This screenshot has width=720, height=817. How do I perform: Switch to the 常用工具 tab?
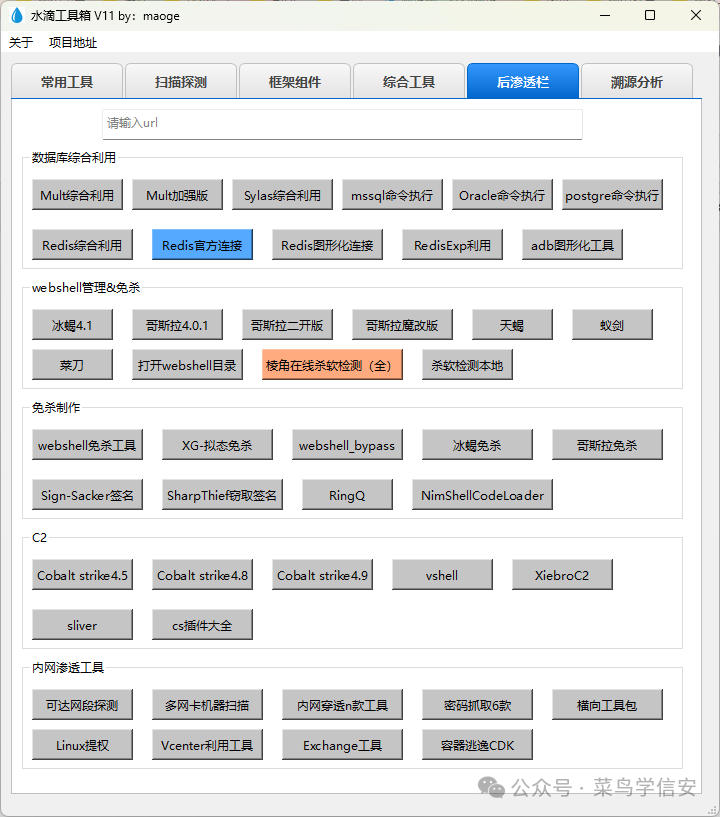tap(67, 82)
